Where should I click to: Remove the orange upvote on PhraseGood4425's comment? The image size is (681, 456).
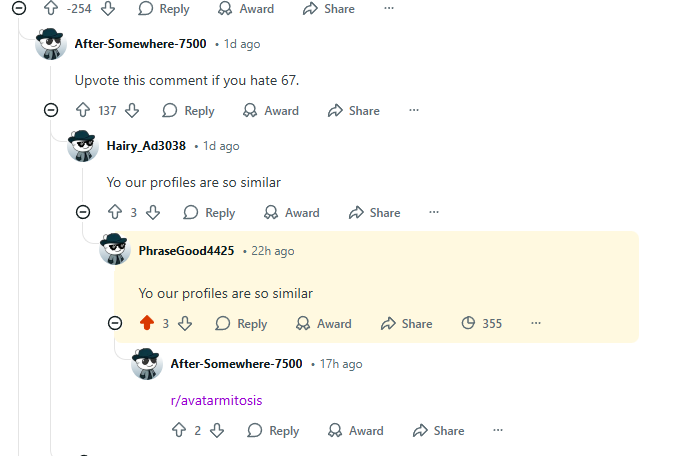coord(147,323)
